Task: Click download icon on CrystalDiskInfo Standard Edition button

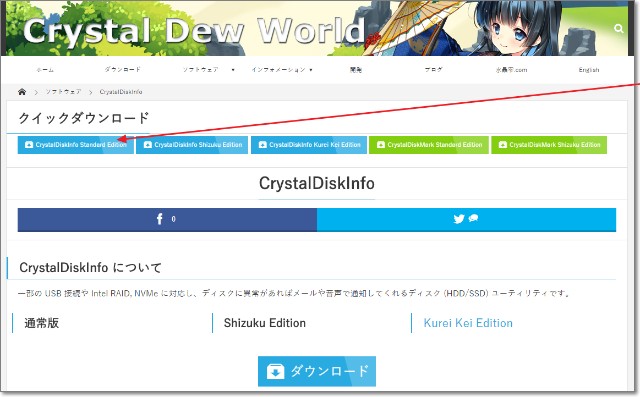Action: click(x=29, y=145)
